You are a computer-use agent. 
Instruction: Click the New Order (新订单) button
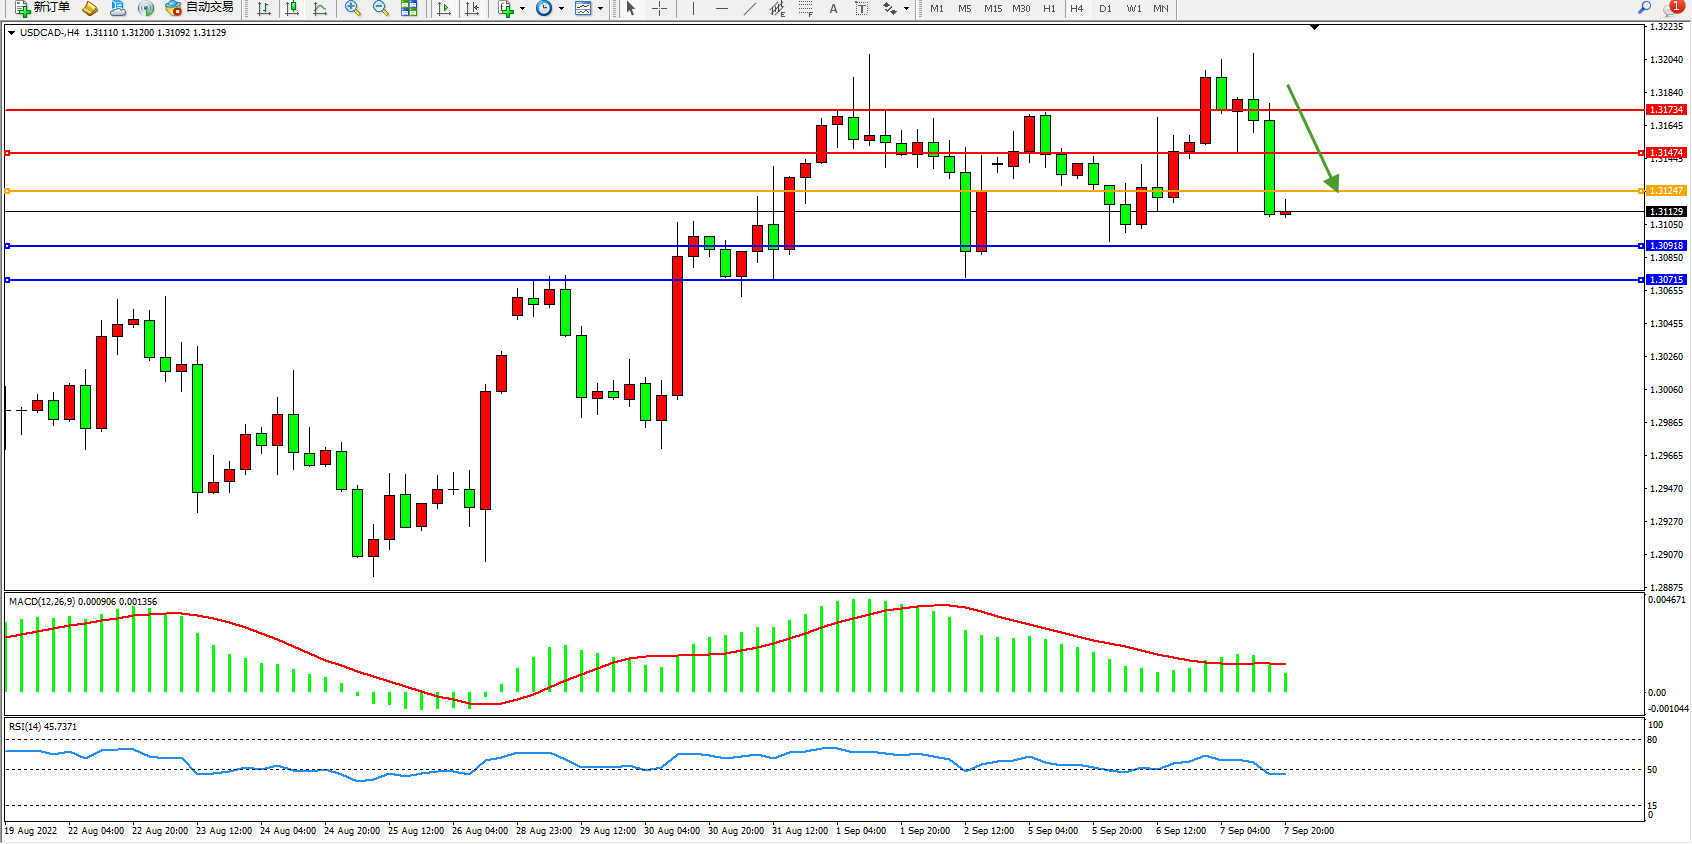coord(42,8)
